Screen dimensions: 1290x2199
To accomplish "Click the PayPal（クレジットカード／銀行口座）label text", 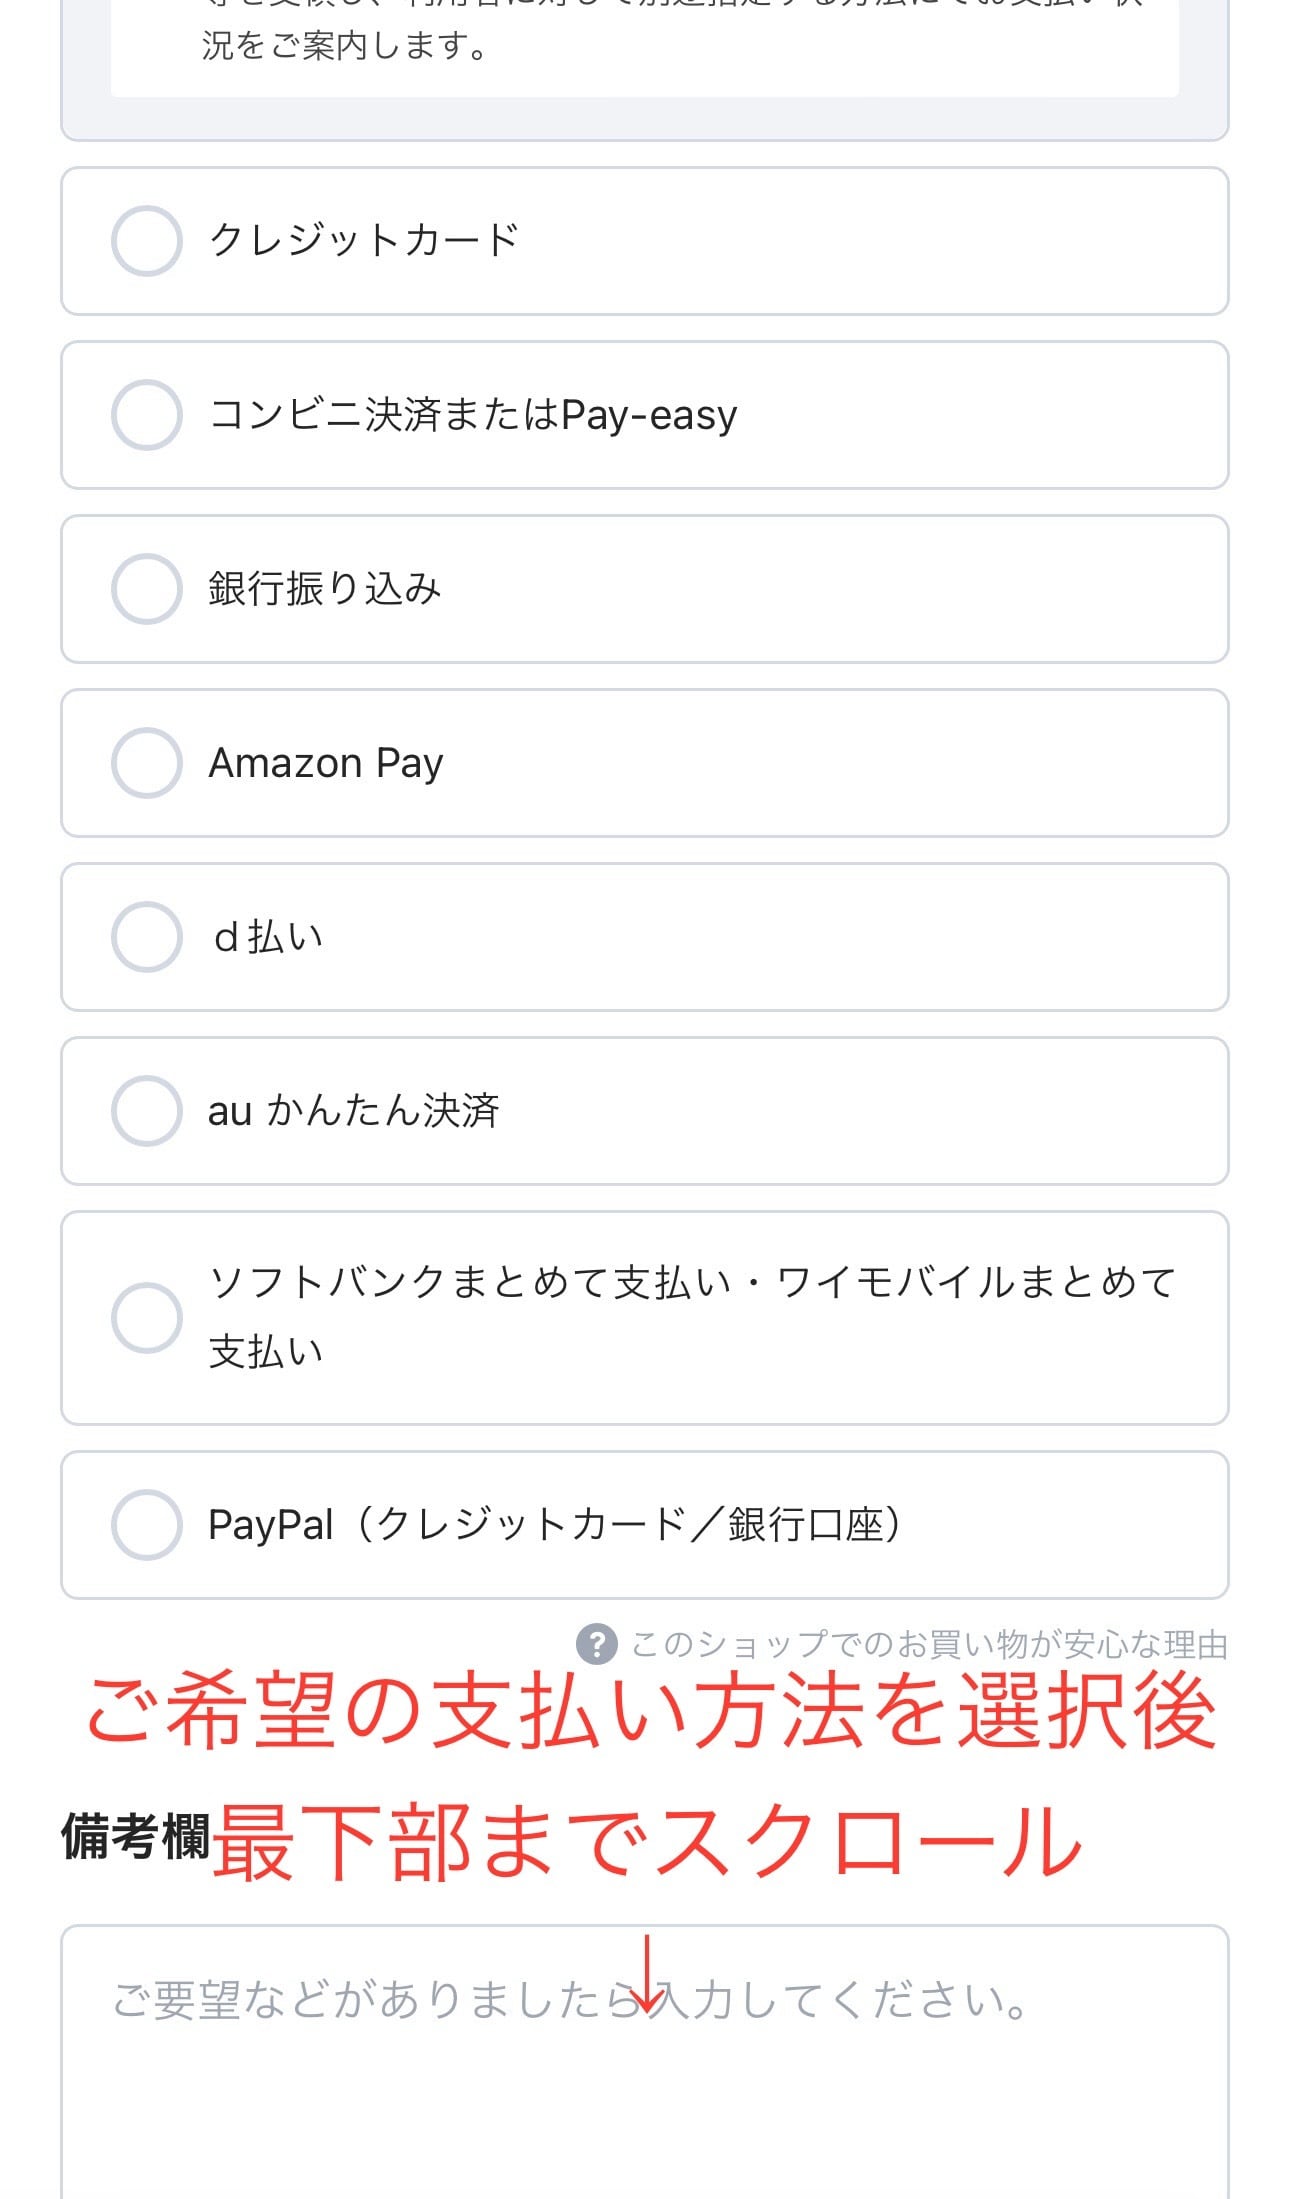I will pyautogui.click(x=555, y=1525).
